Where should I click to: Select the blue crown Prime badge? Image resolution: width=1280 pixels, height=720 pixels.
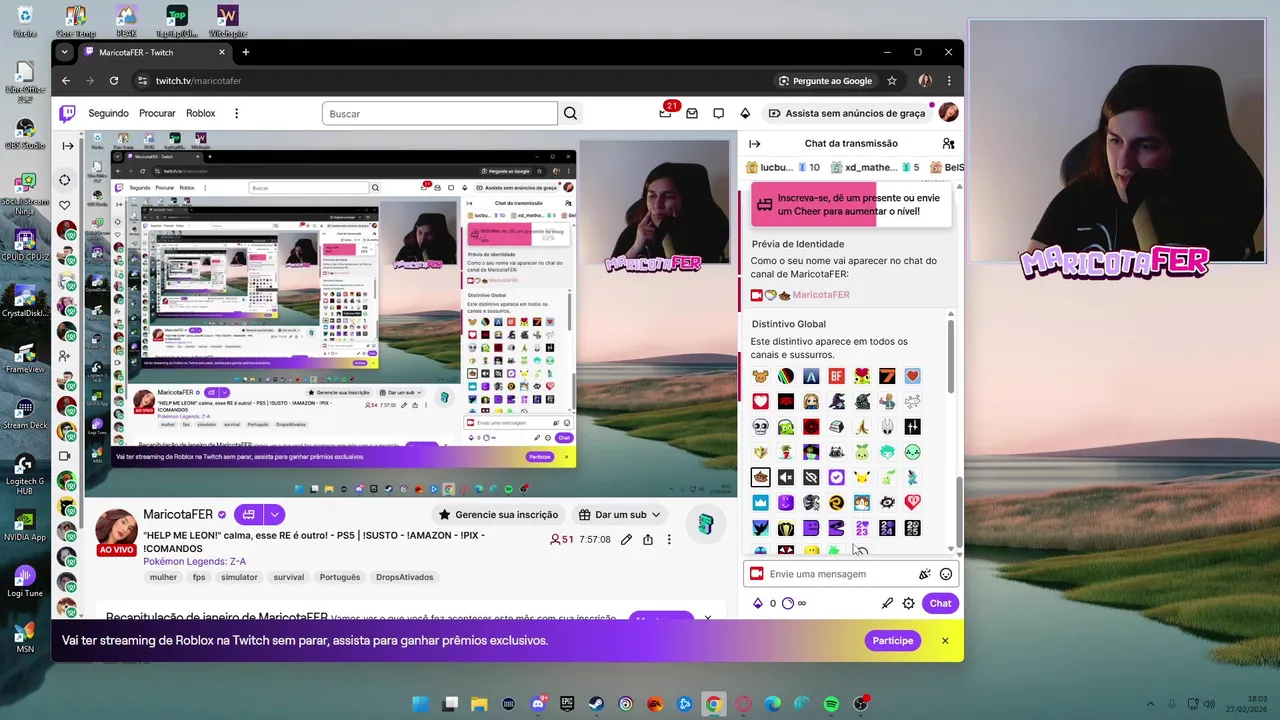(x=760, y=502)
